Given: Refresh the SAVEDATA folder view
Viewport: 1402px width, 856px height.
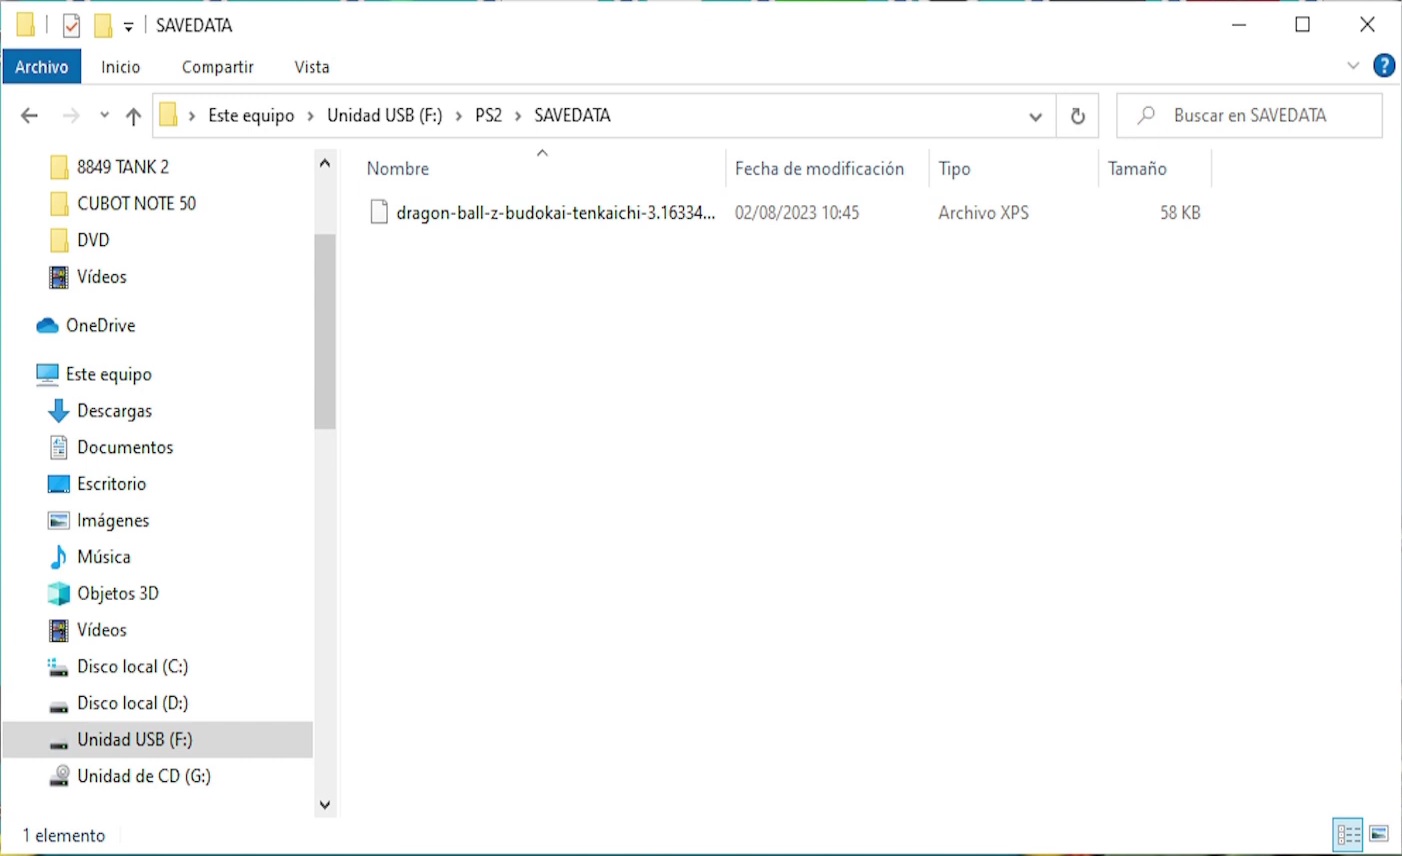Looking at the screenshot, I should click(x=1077, y=116).
